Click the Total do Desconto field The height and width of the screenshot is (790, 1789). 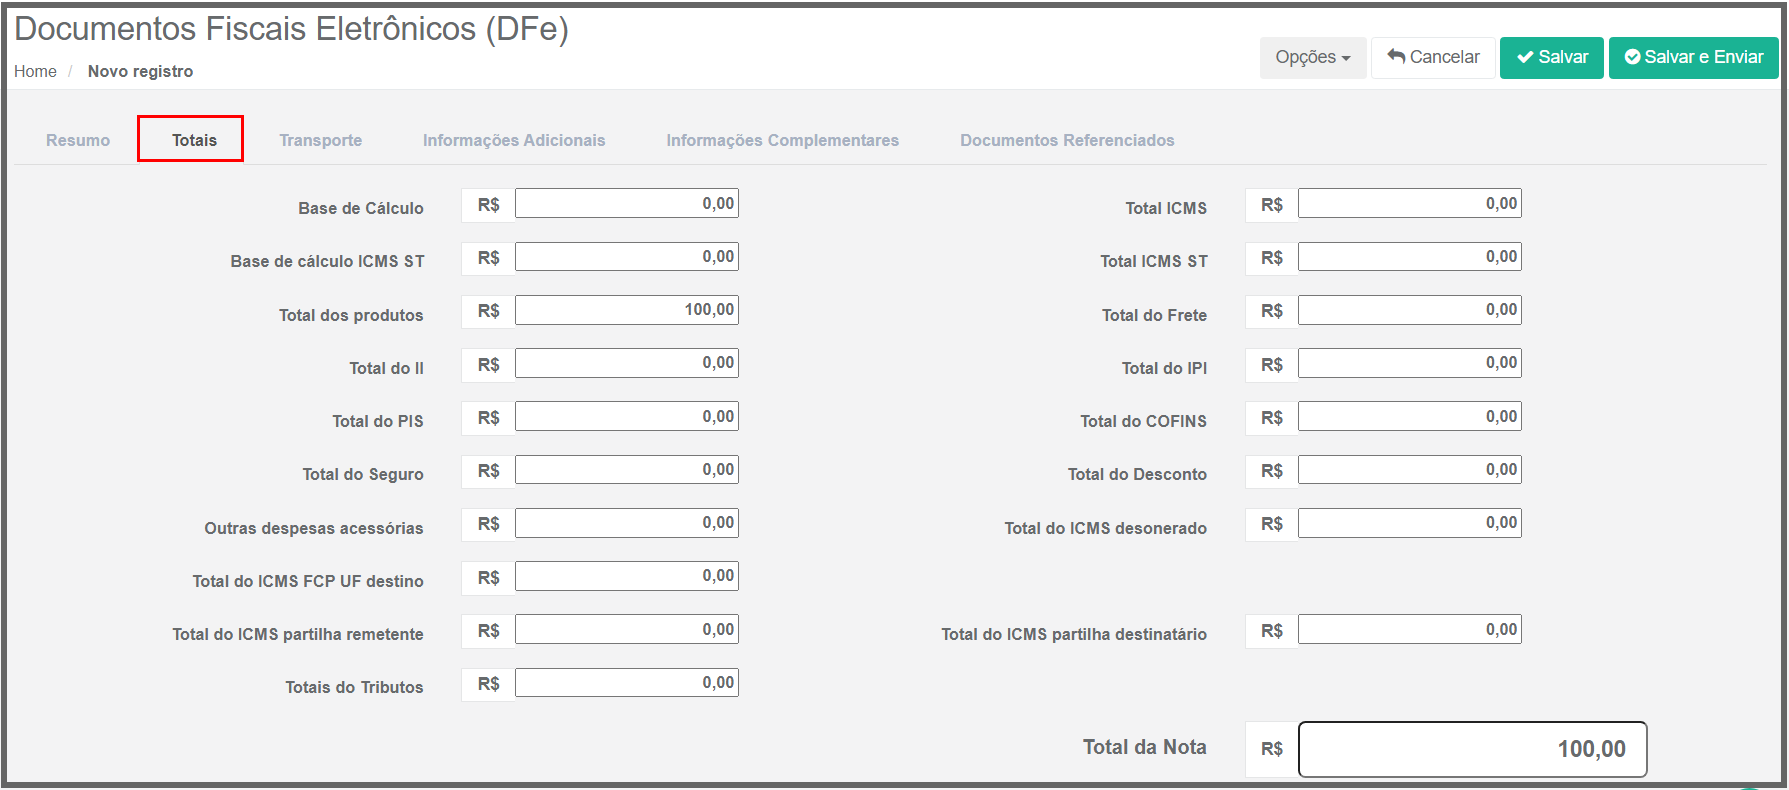click(1409, 470)
